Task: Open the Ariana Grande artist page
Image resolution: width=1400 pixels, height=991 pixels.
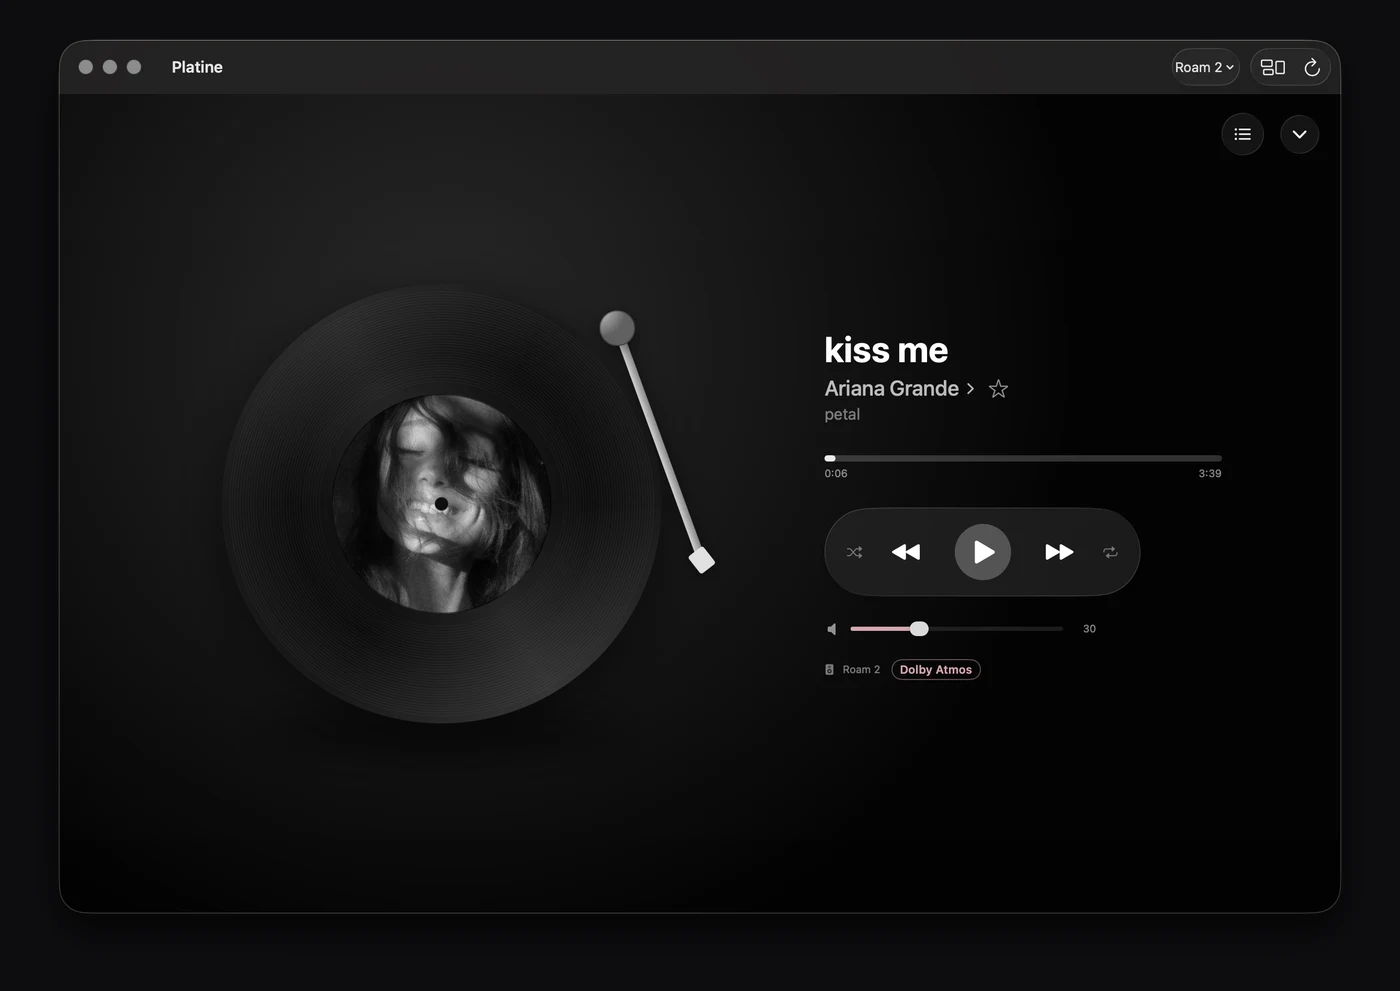Action: pos(899,388)
